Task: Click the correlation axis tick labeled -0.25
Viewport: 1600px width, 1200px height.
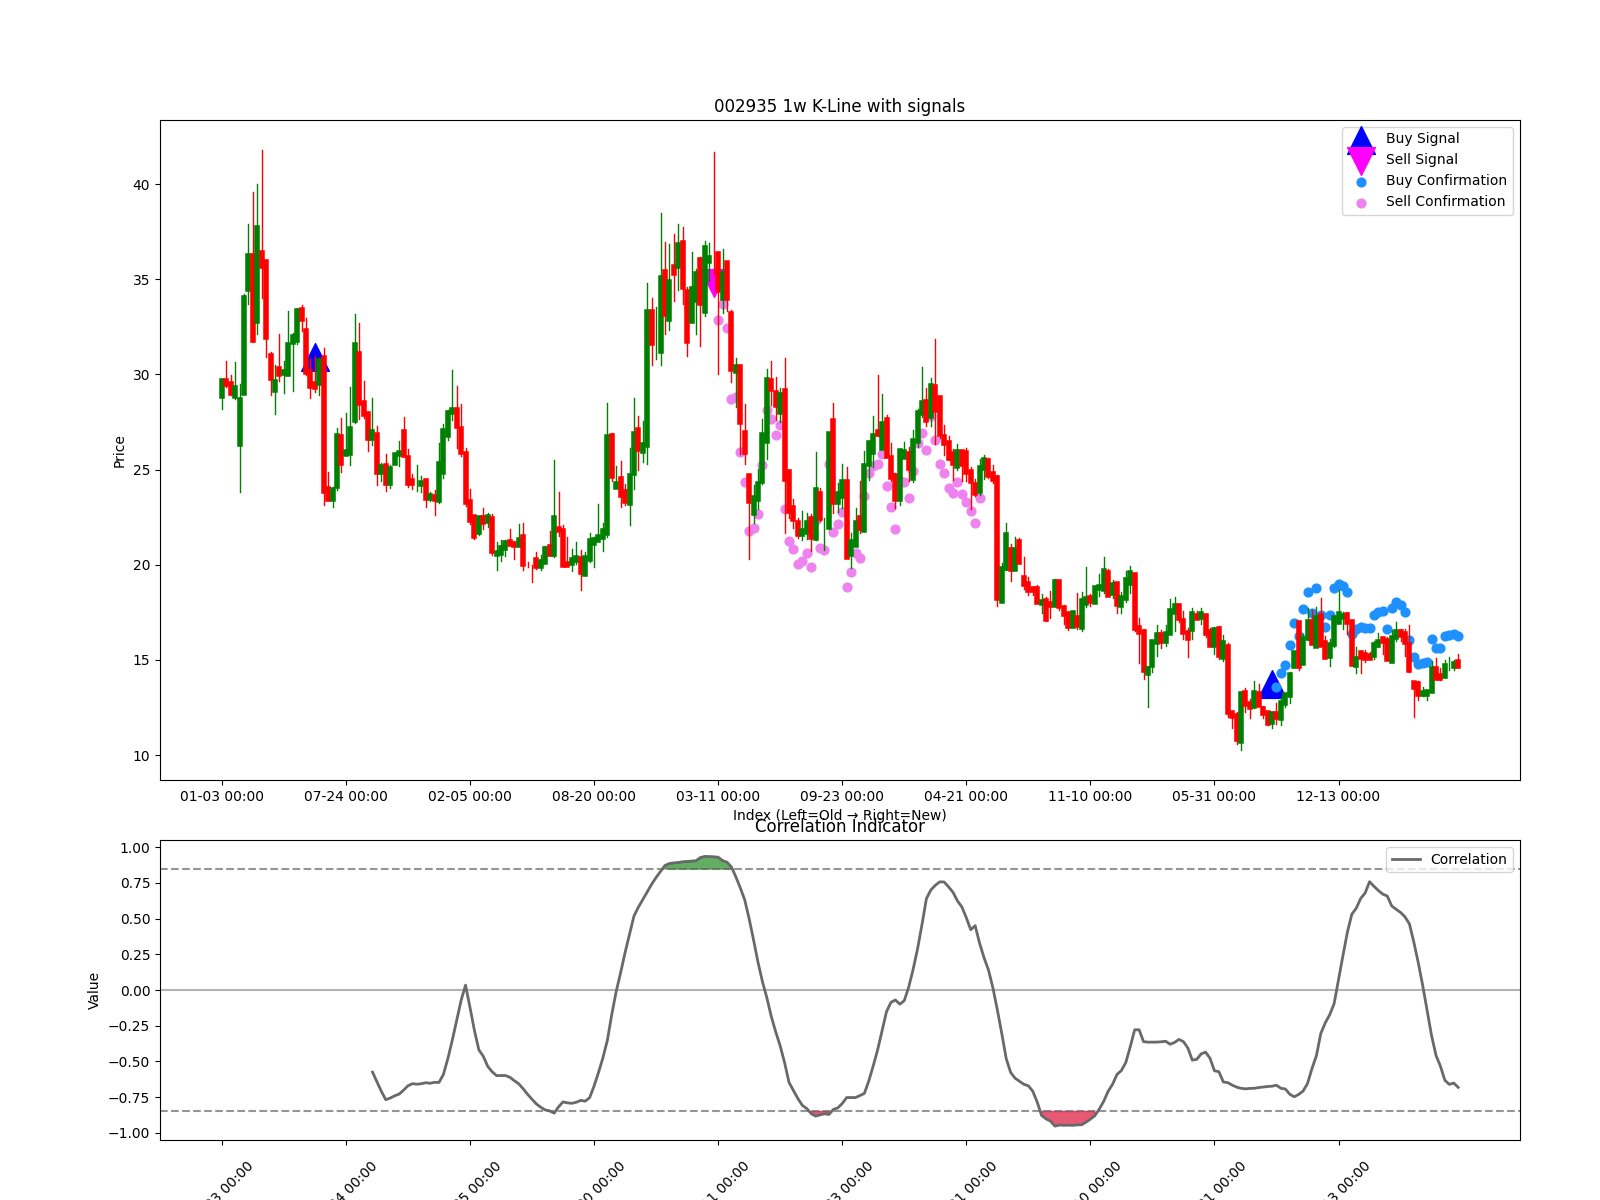Action: tap(130, 1026)
